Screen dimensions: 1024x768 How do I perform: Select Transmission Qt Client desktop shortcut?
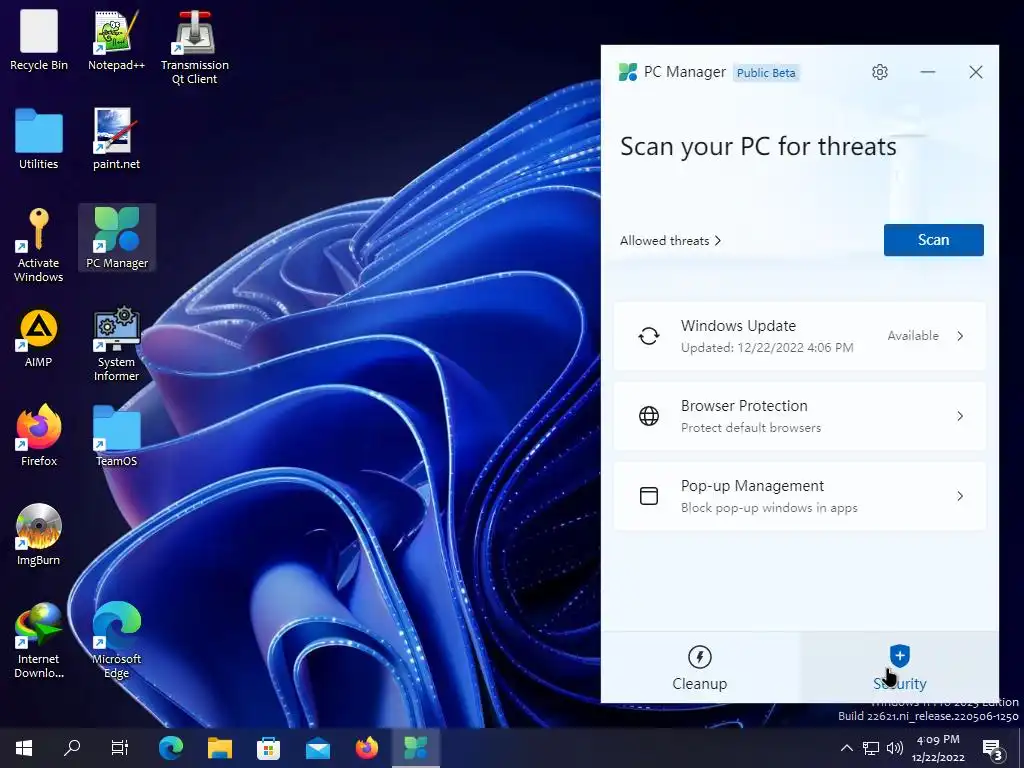click(195, 47)
